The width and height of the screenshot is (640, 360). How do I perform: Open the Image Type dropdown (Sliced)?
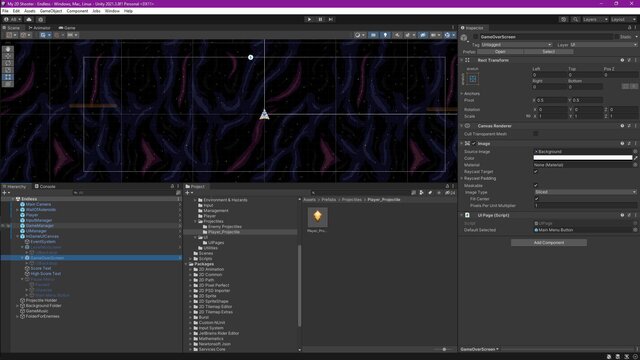point(585,192)
